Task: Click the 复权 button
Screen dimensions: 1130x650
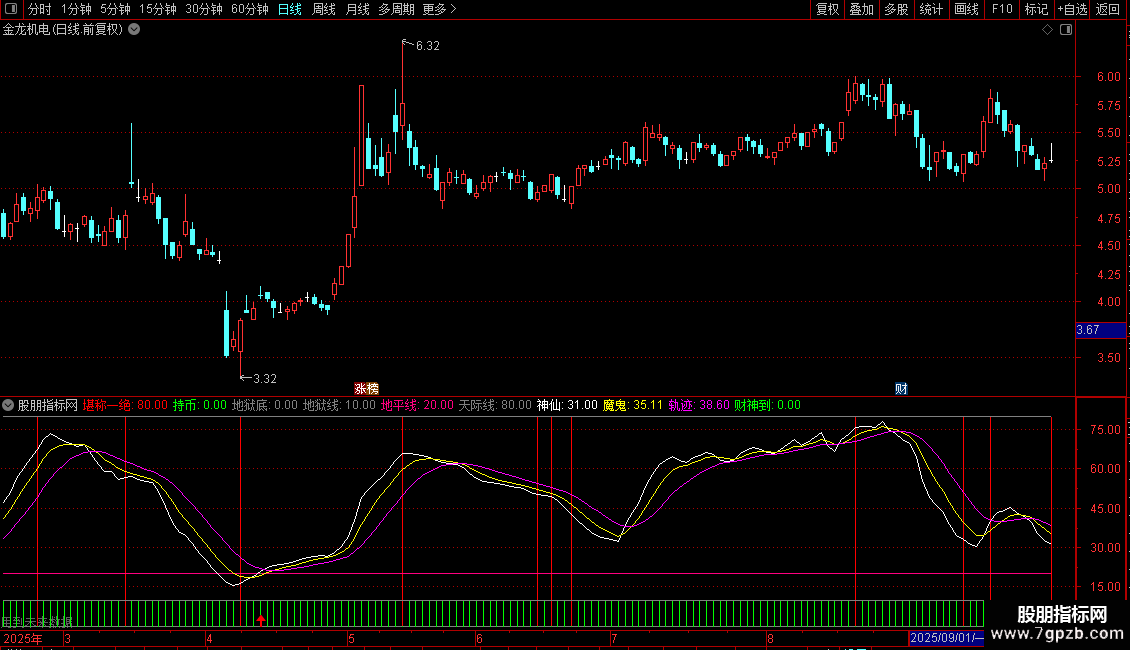Action: click(827, 10)
